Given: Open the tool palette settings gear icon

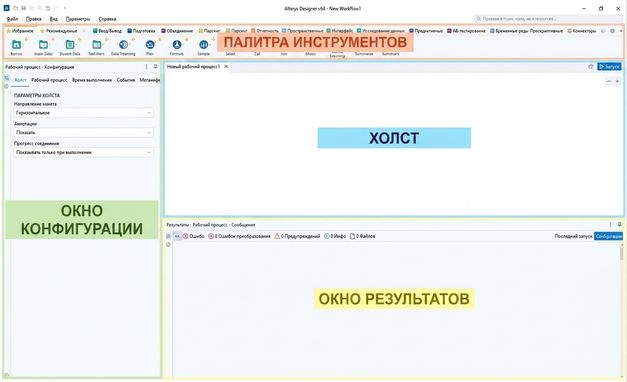Looking at the screenshot, I should (612, 31).
